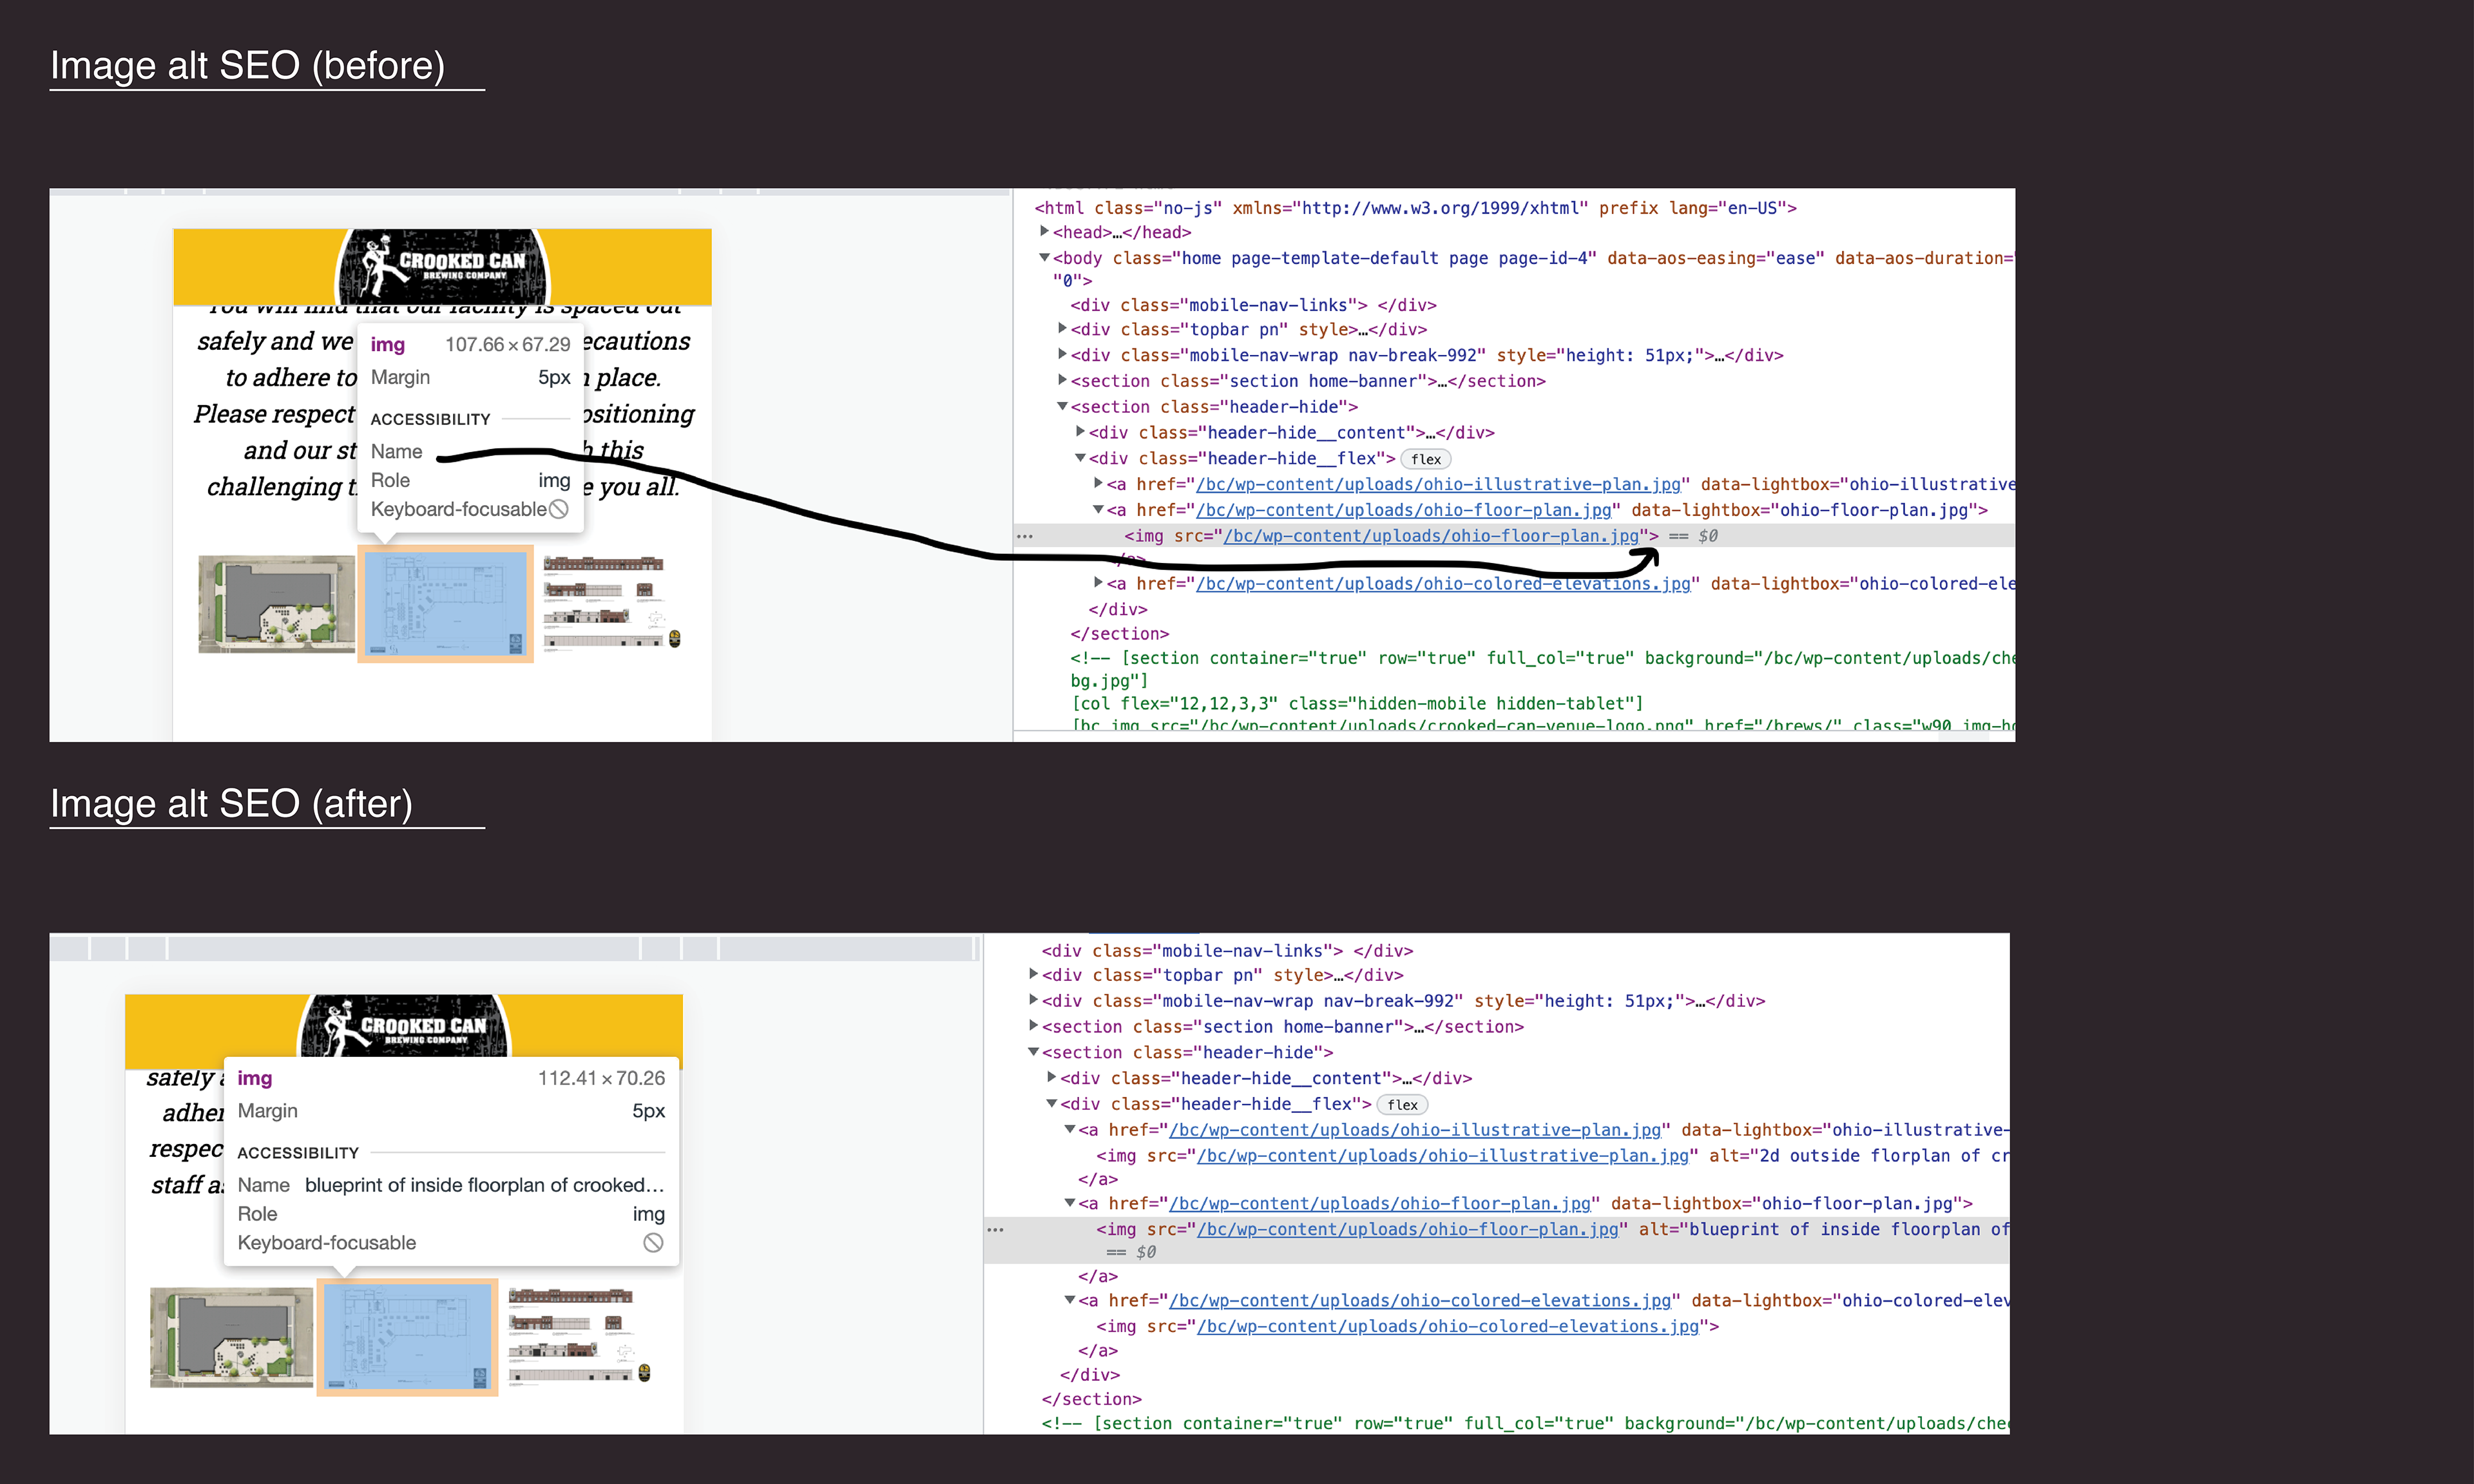Click the aerial site plan thumbnail in before page
Viewport: 2474px width, 1484px height.
point(276,604)
